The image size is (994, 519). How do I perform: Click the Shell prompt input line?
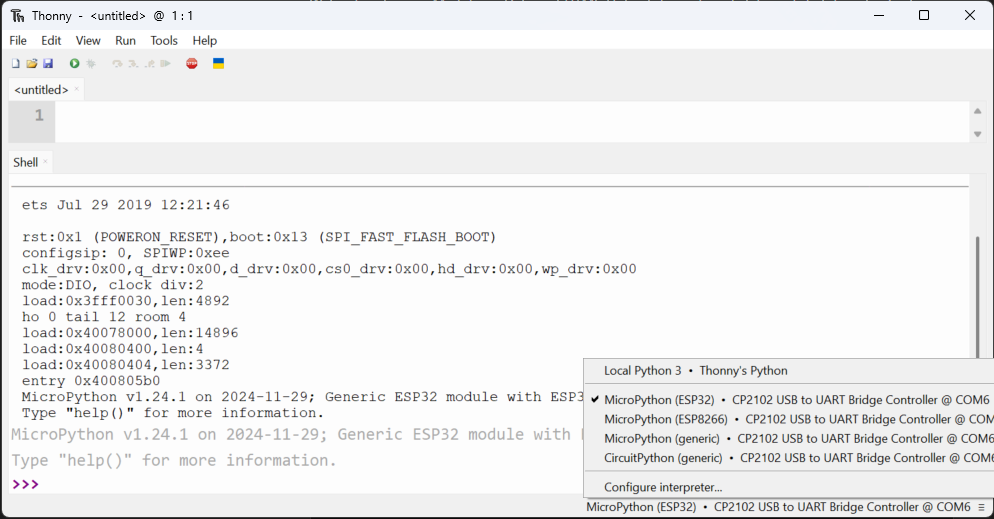tap(300, 484)
